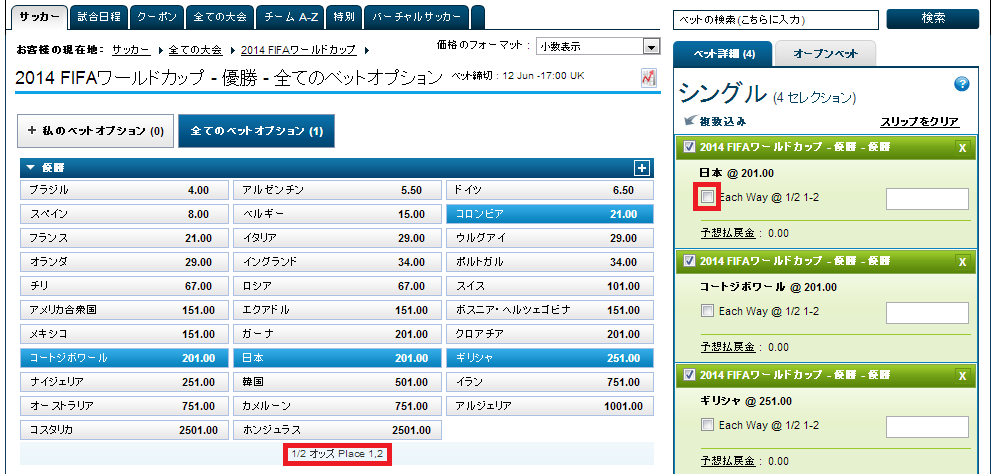Click the スリップをクリア link
This screenshot has height=474, width=994.
pos(919,122)
